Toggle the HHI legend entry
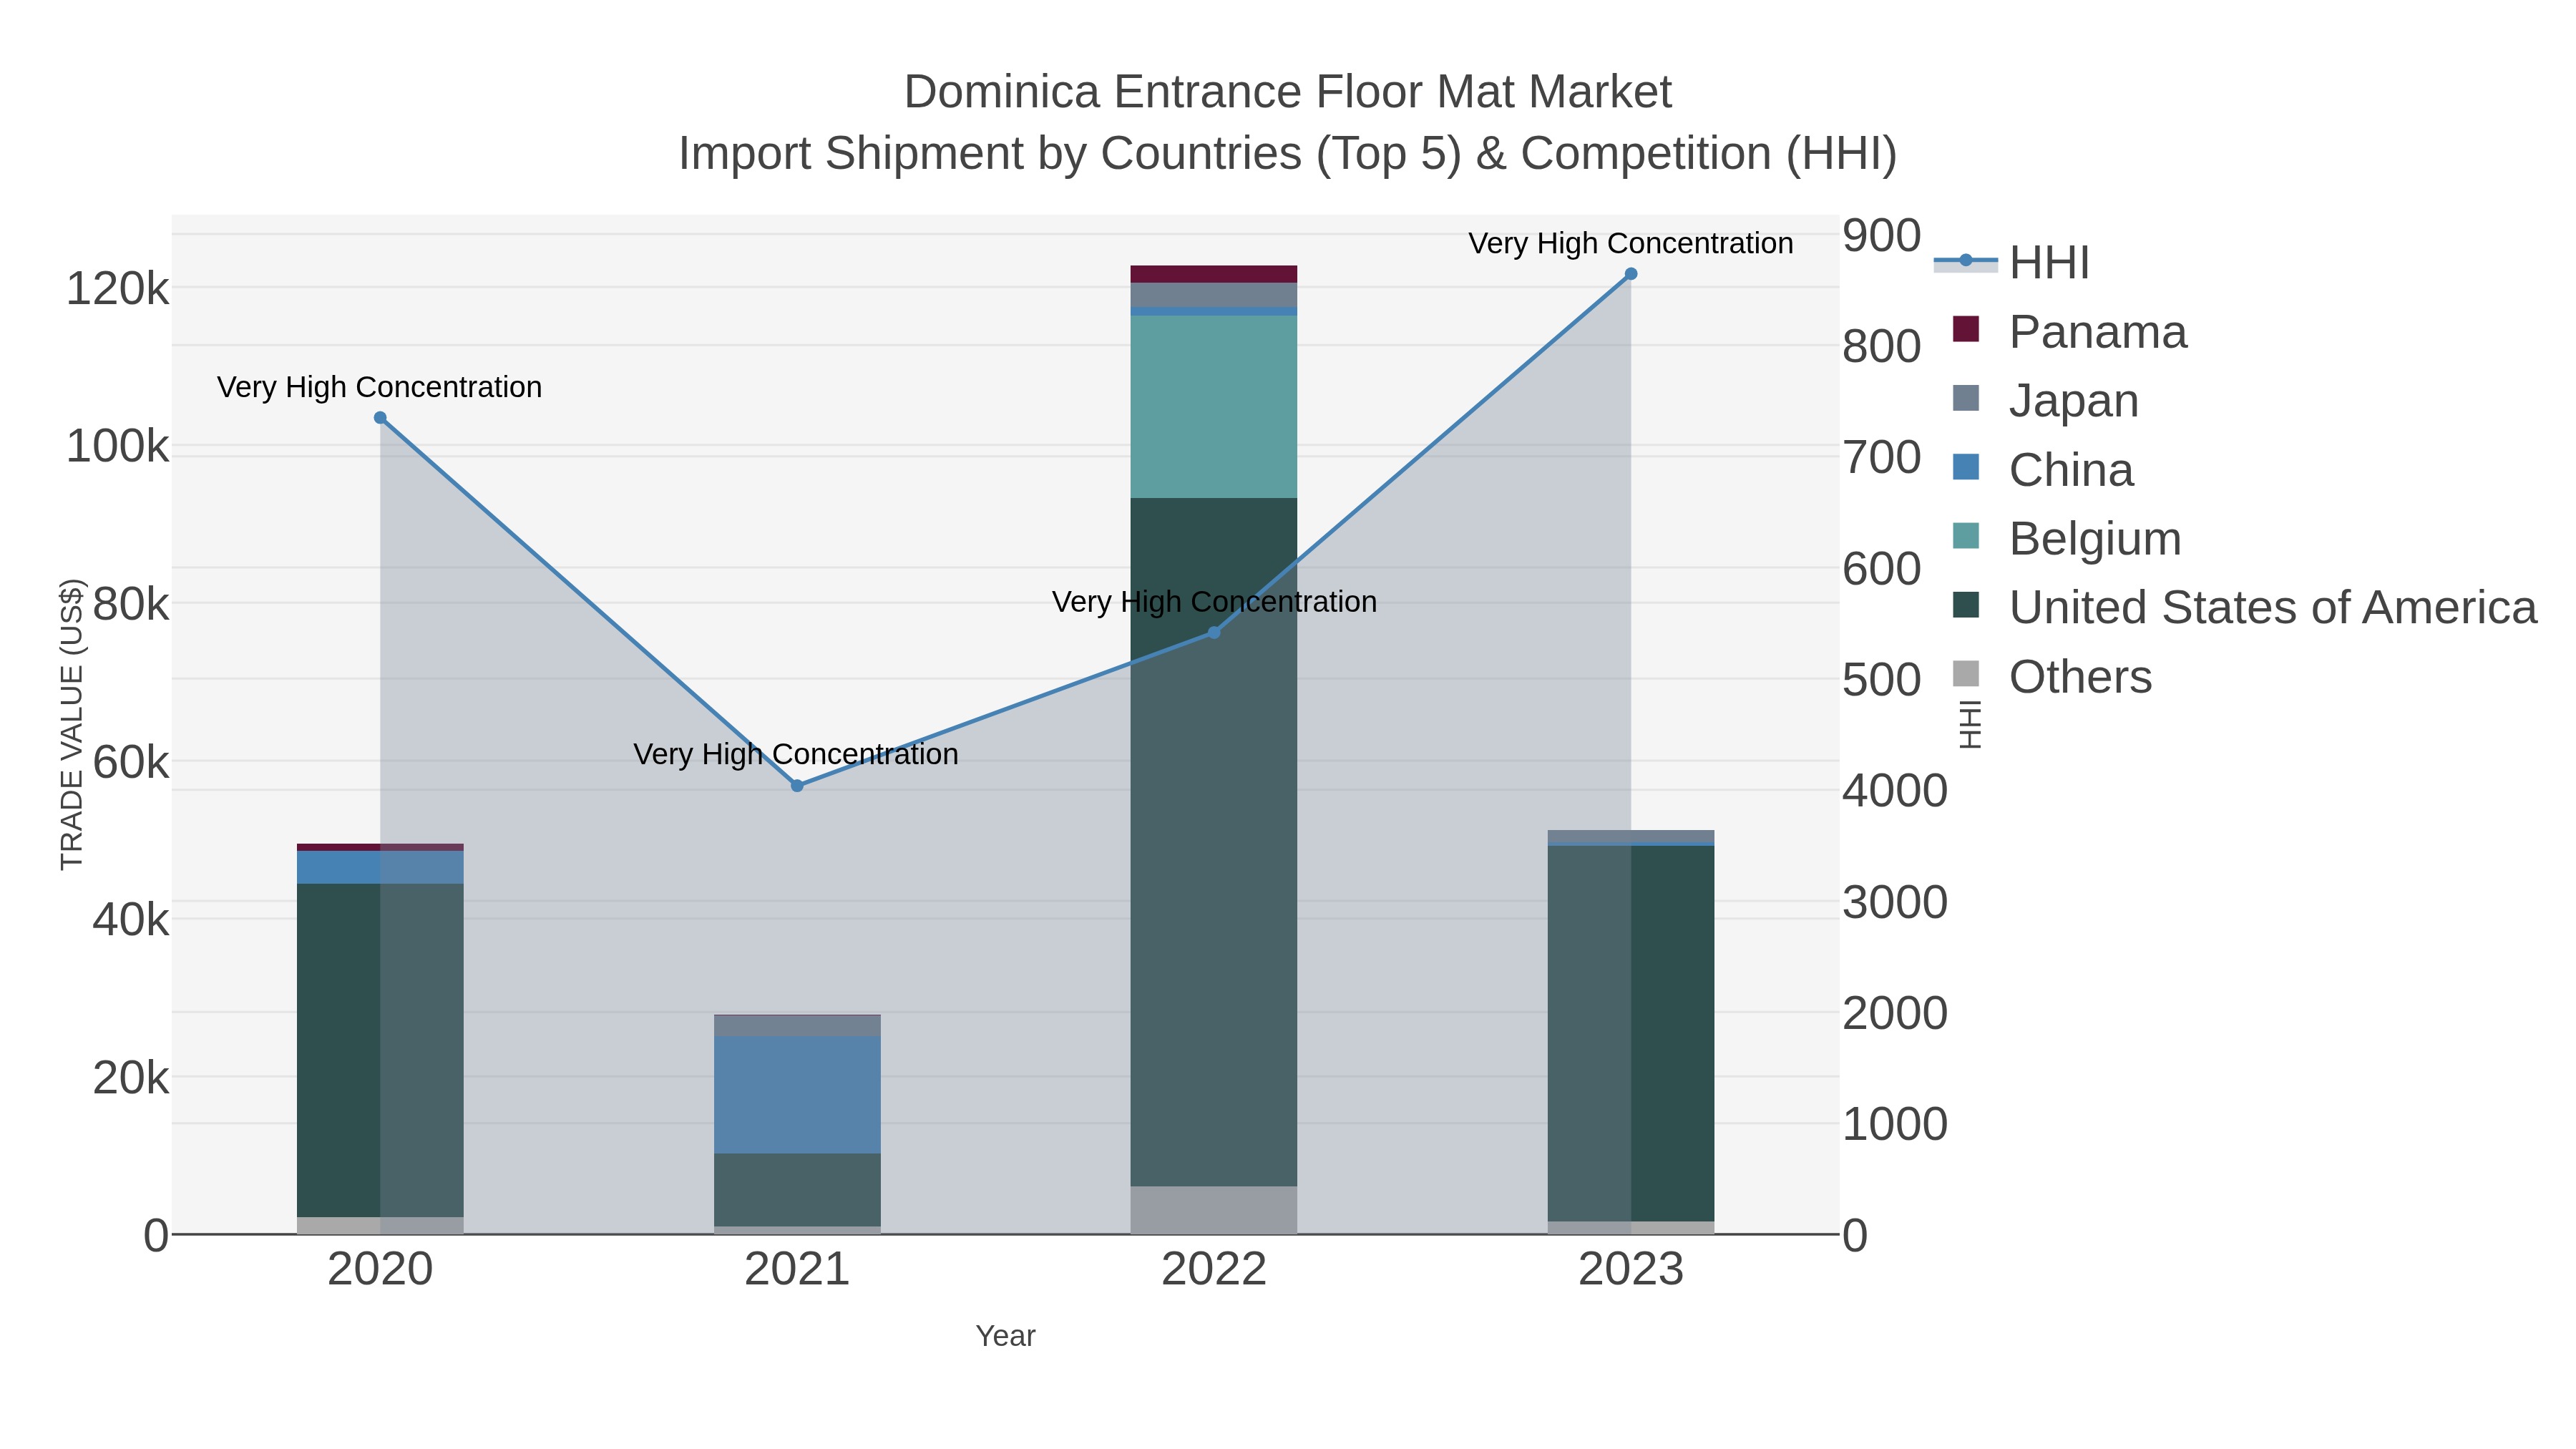The height and width of the screenshot is (1449, 2576). click(x=2012, y=263)
